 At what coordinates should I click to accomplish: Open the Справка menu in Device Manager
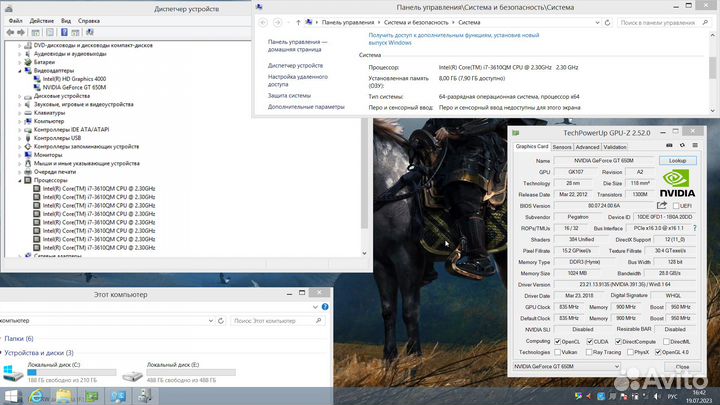pyautogui.click(x=89, y=21)
